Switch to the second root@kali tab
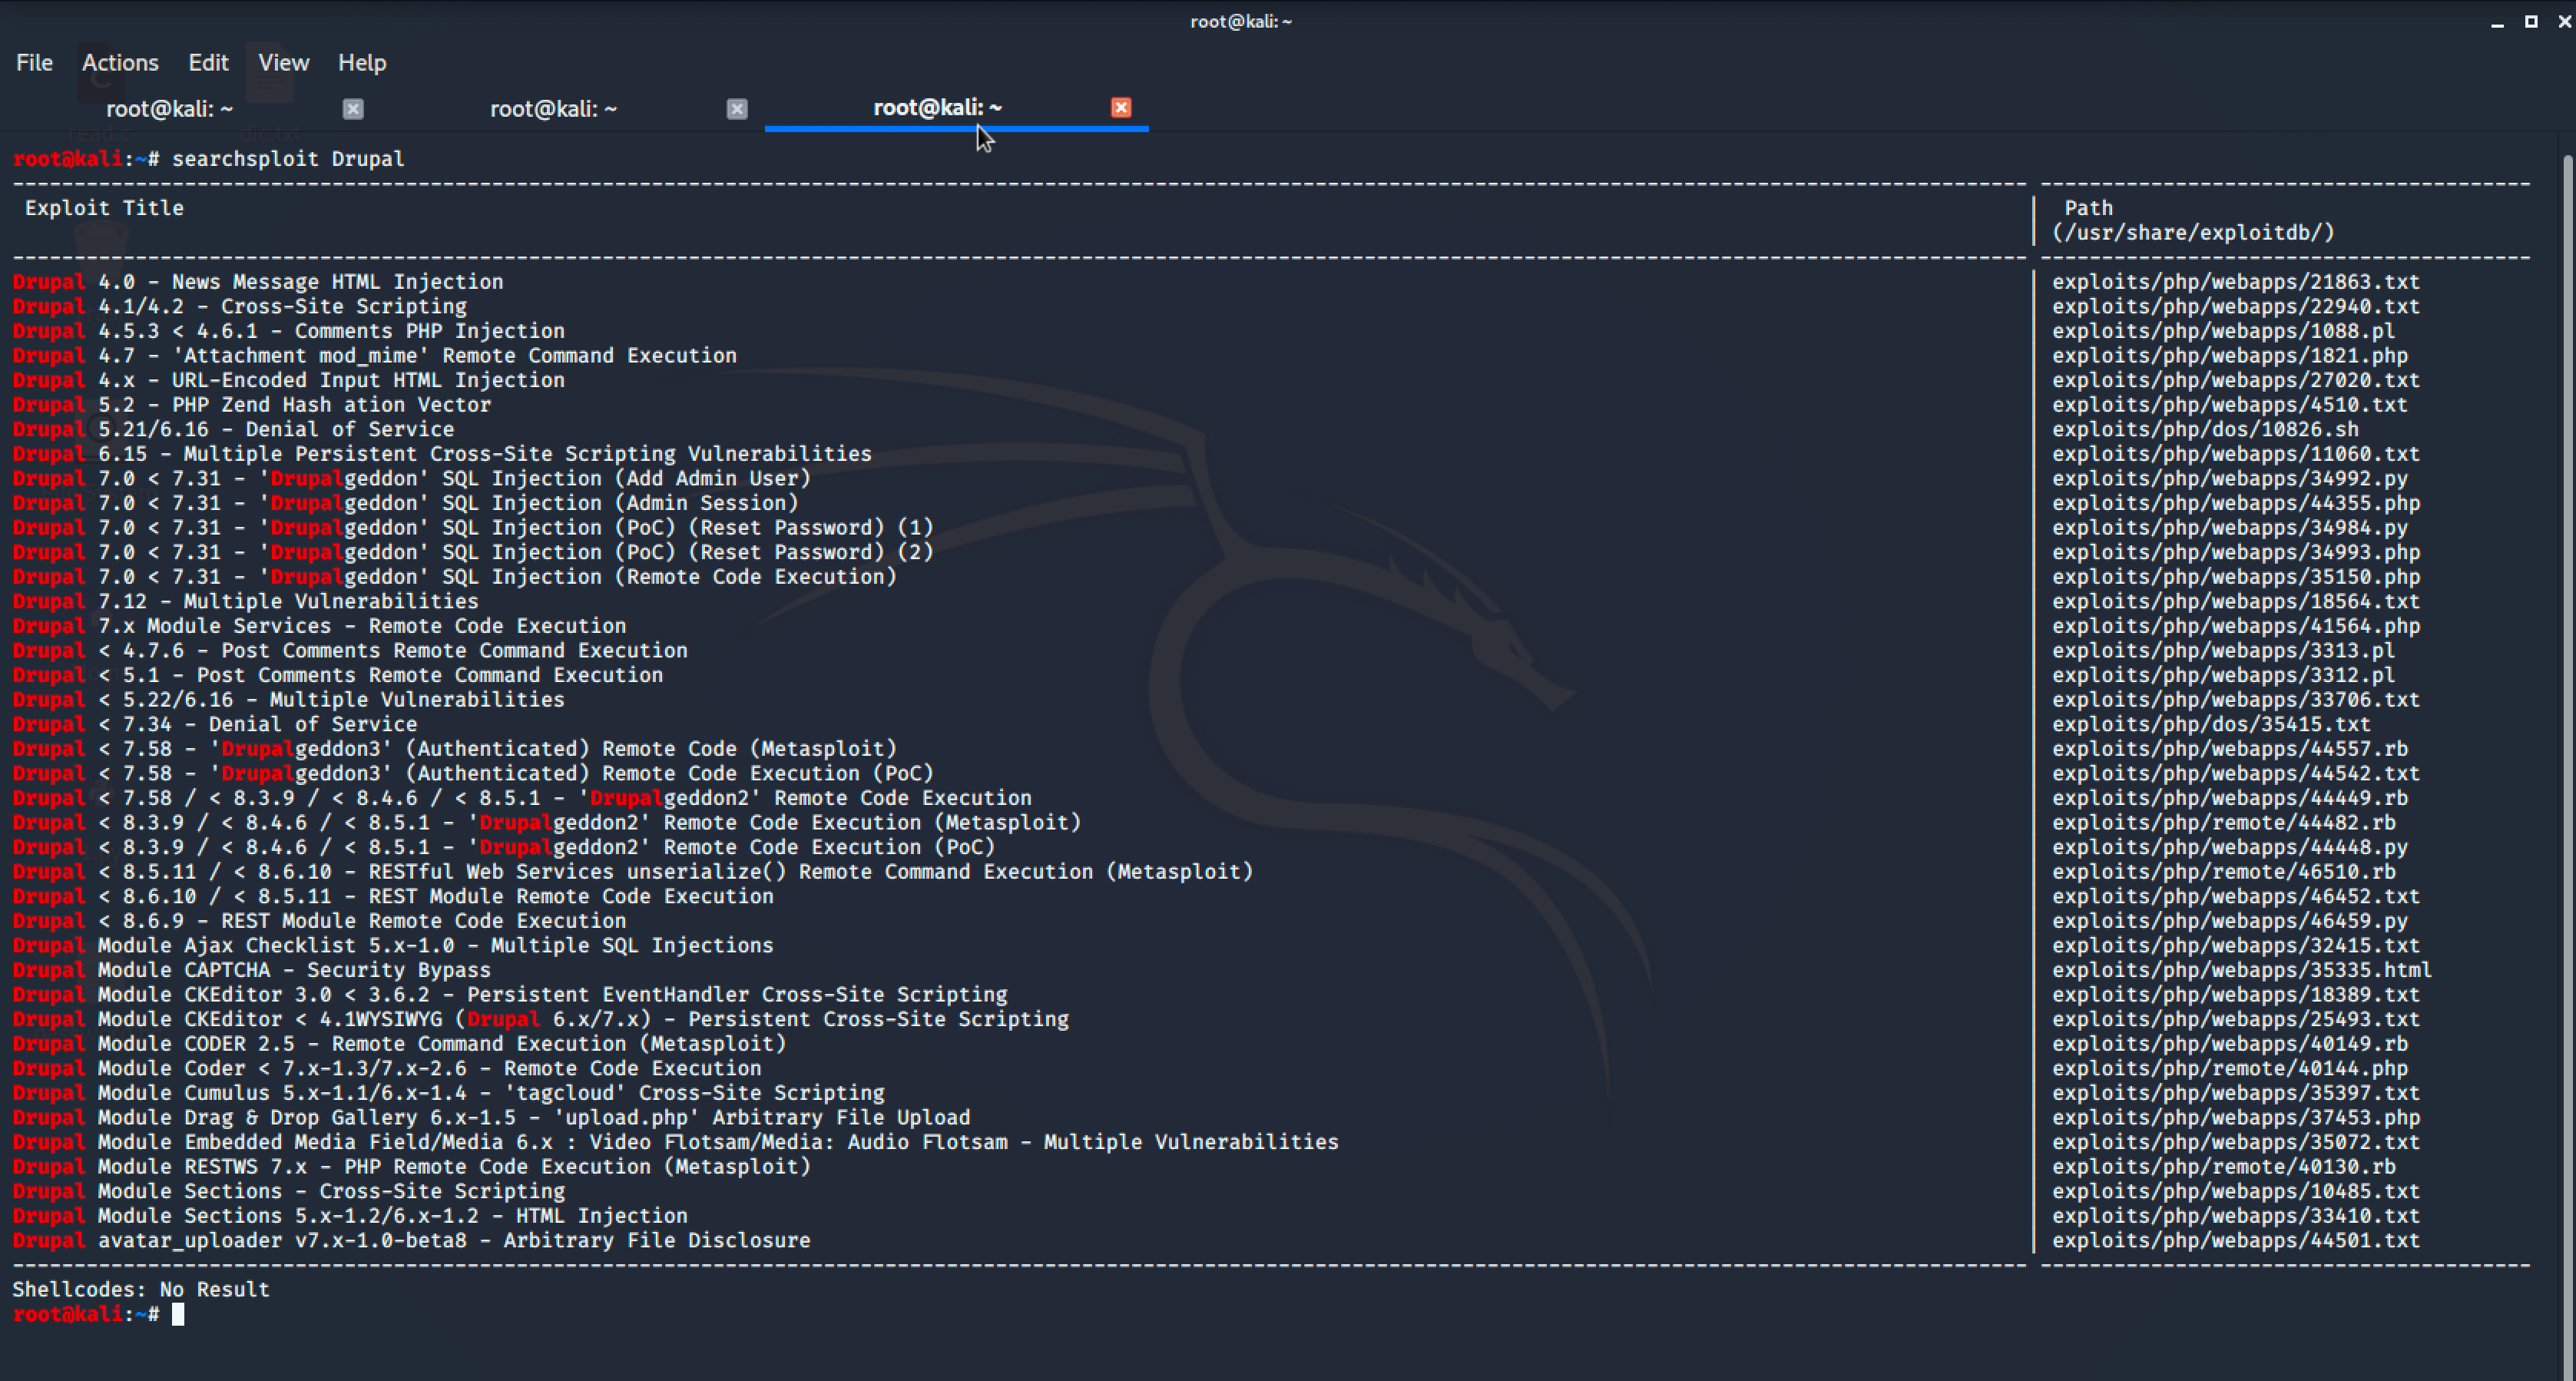This screenshot has width=2576, height=1381. point(553,109)
